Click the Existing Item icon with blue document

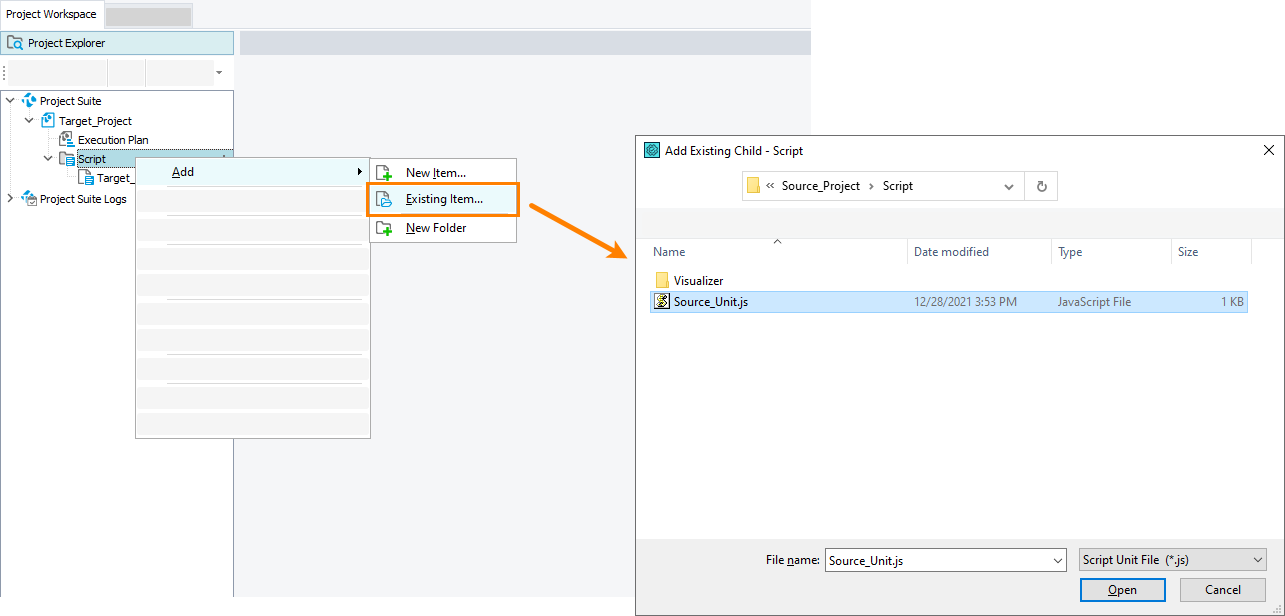[x=385, y=199]
